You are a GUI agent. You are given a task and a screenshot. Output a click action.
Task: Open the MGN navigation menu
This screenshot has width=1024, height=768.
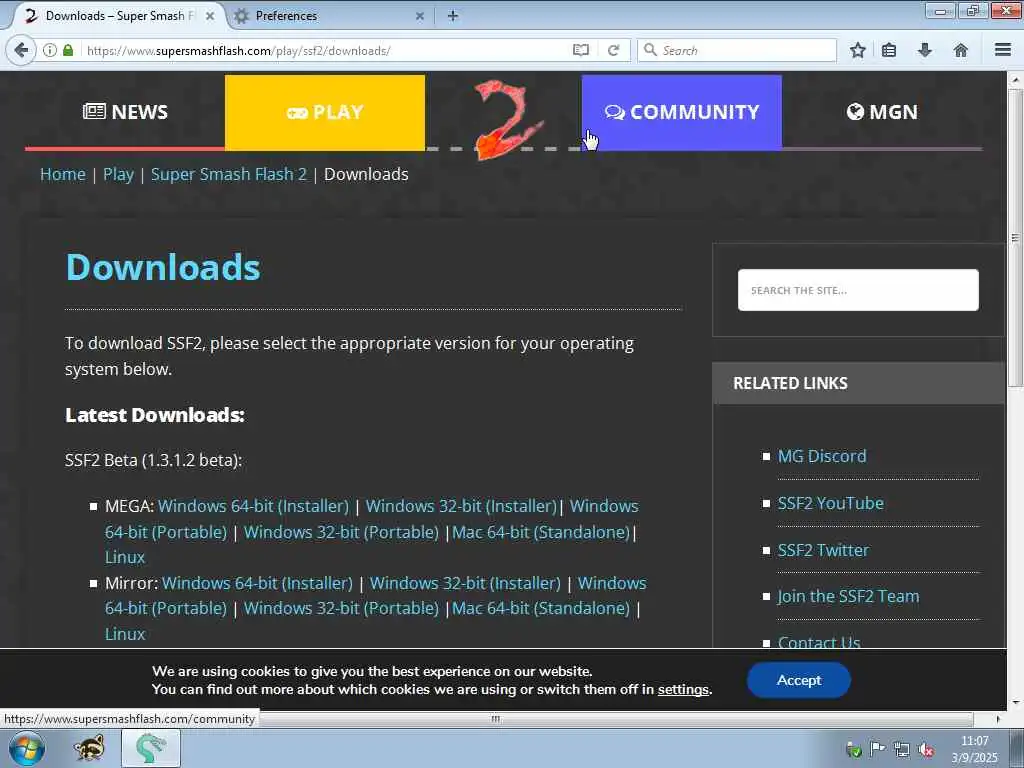tap(882, 112)
